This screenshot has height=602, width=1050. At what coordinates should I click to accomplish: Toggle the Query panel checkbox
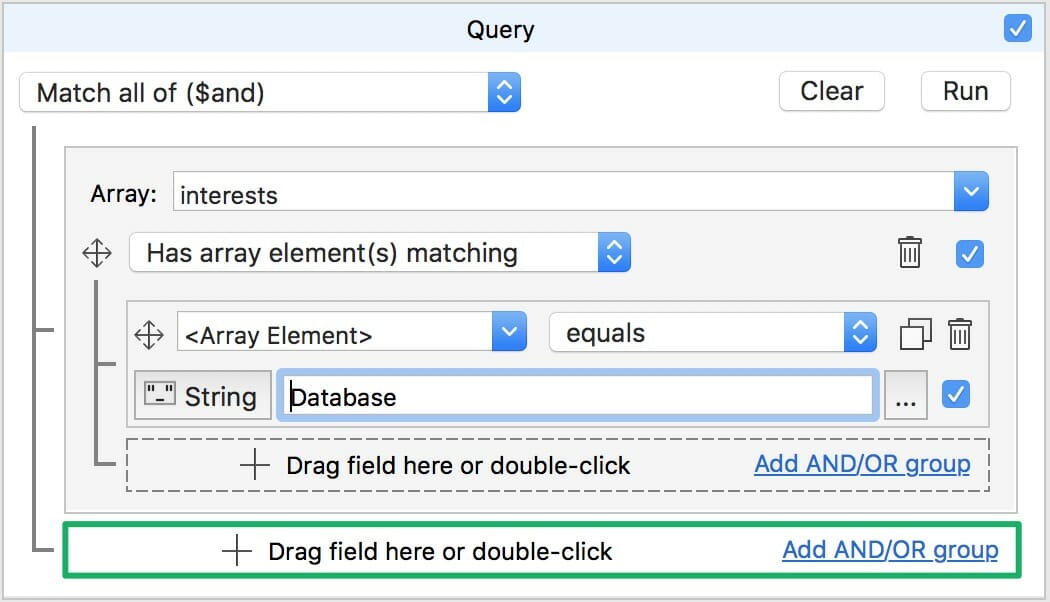[x=1017, y=29]
